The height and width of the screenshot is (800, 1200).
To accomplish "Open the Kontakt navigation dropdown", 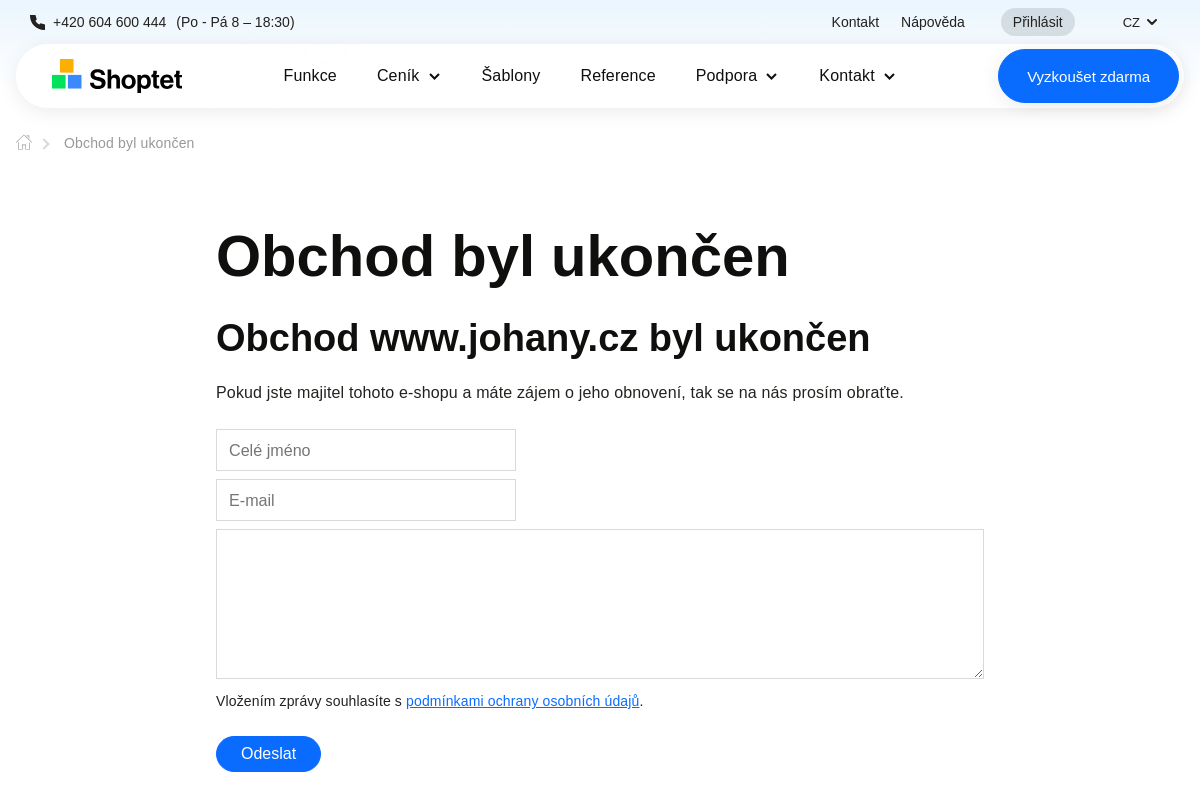I will click(855, 76).
